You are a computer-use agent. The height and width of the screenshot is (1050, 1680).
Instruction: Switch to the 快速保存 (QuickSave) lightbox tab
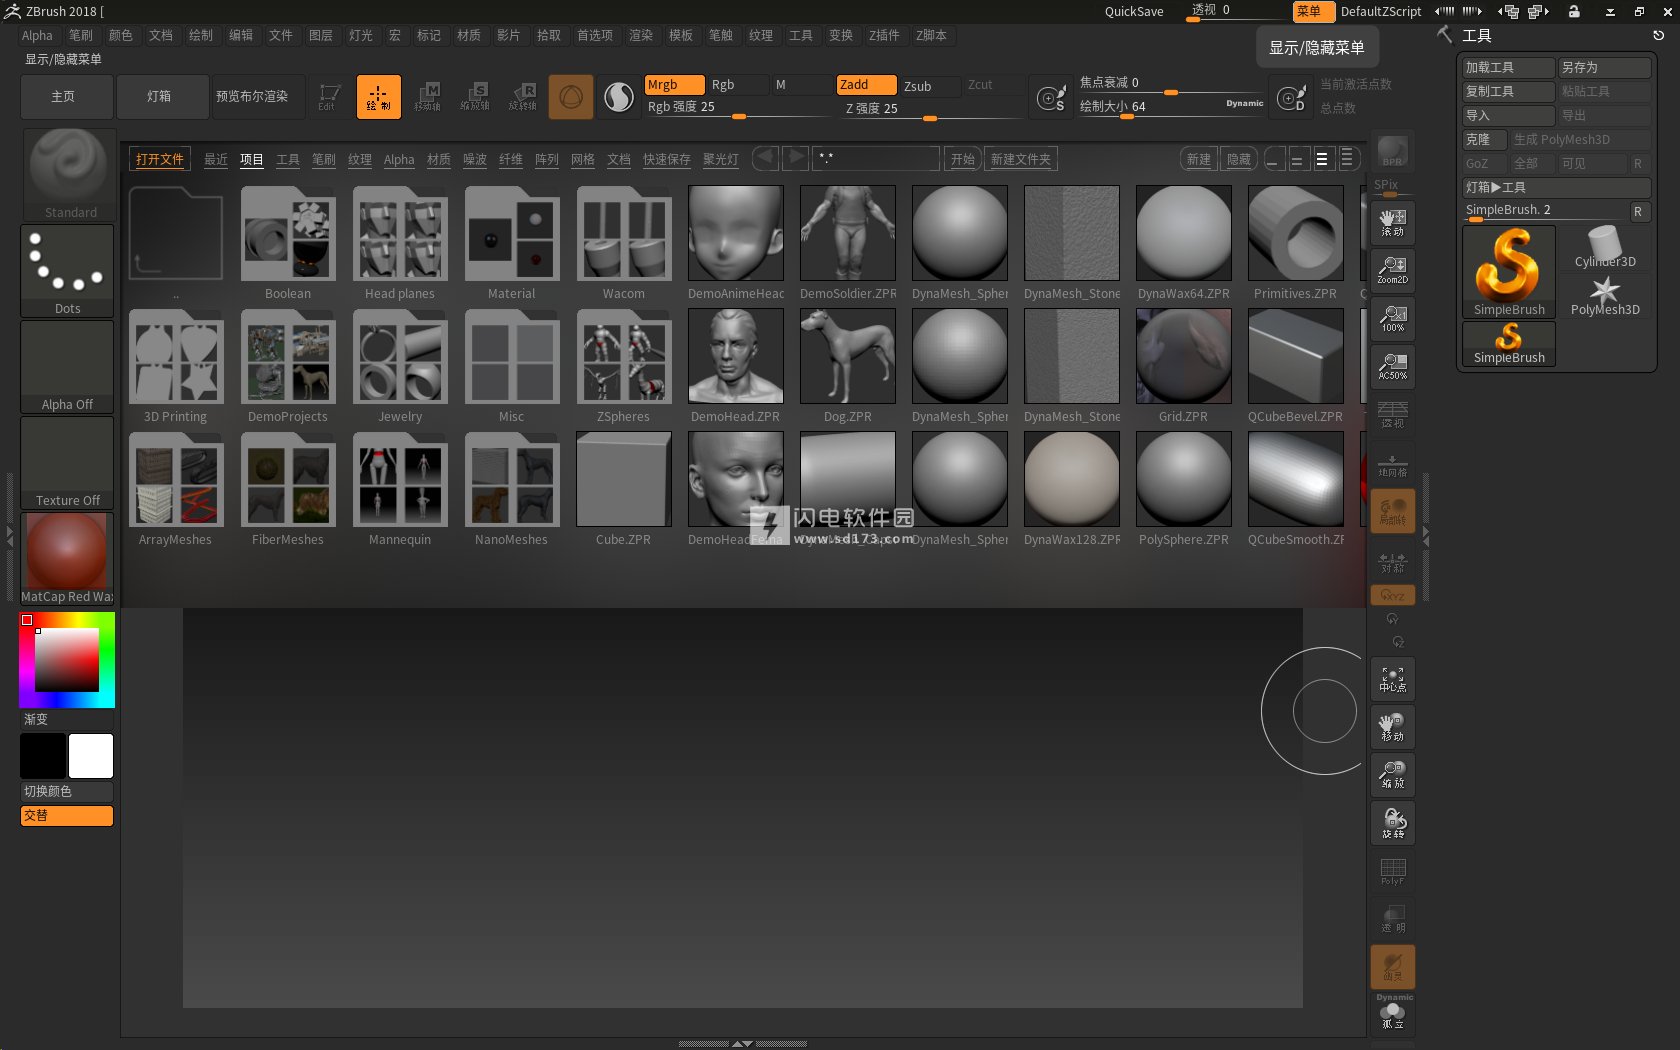pos(667,159)
